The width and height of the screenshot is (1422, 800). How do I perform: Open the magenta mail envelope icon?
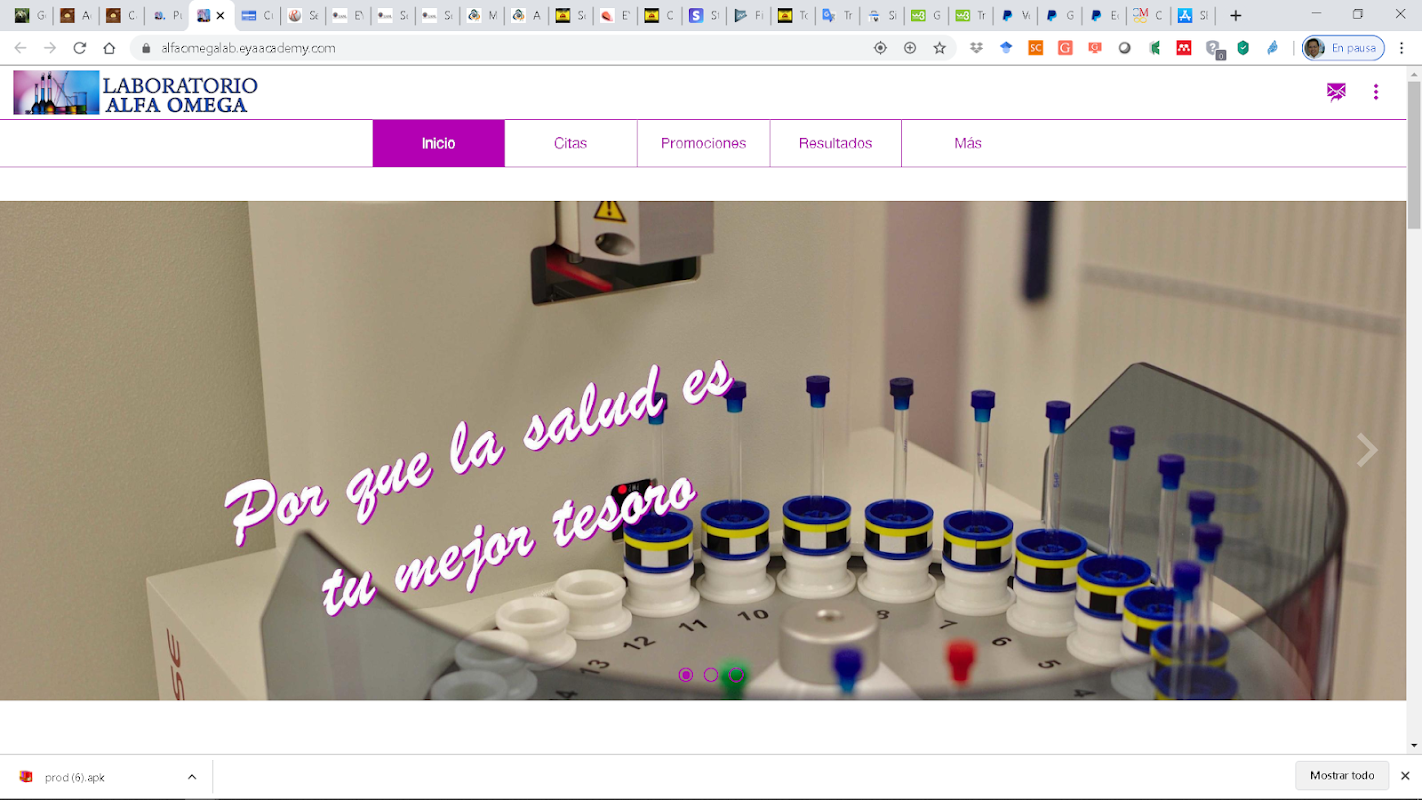tap(1336, 92)
